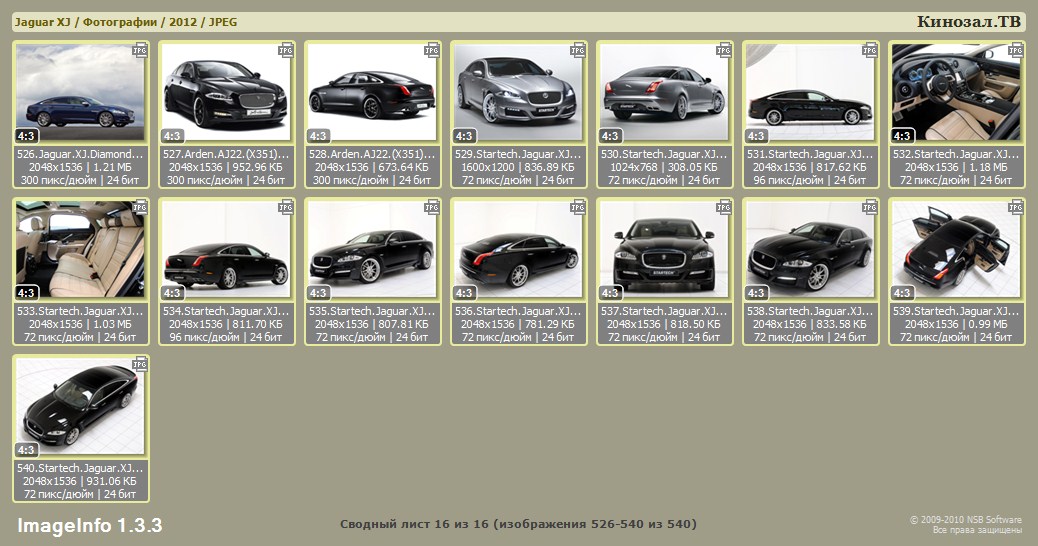This screenshot has height=546, width=1038.
Task: Click 4:3 badge on 533 rear seats thumbnail
Action: [27, 293]
